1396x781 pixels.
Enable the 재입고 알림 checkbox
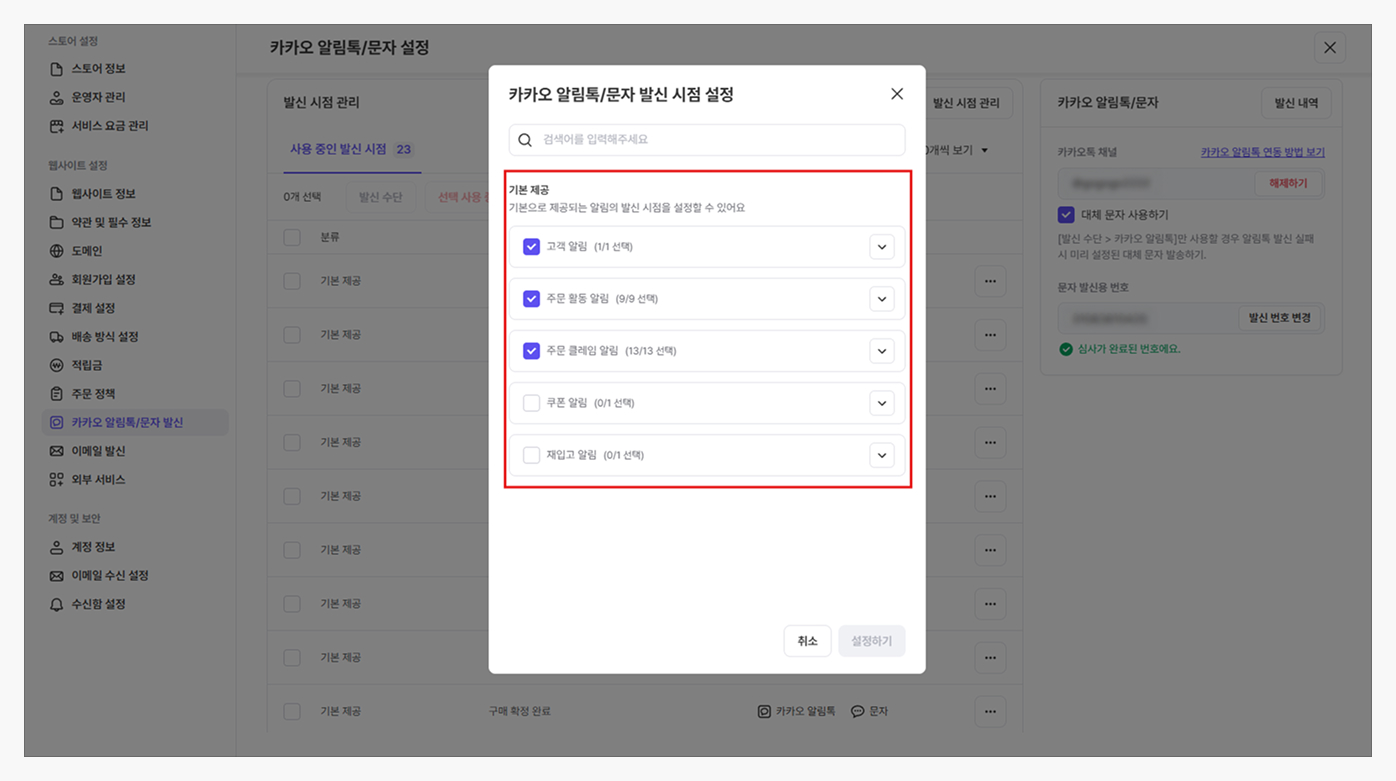(531, 455)
